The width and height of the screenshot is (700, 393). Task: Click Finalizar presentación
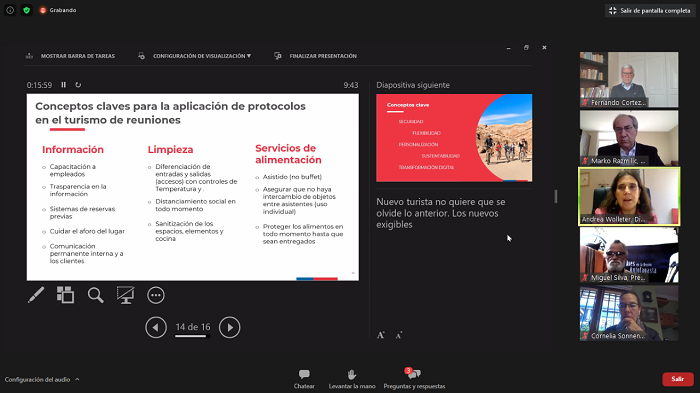click(315, 56)
